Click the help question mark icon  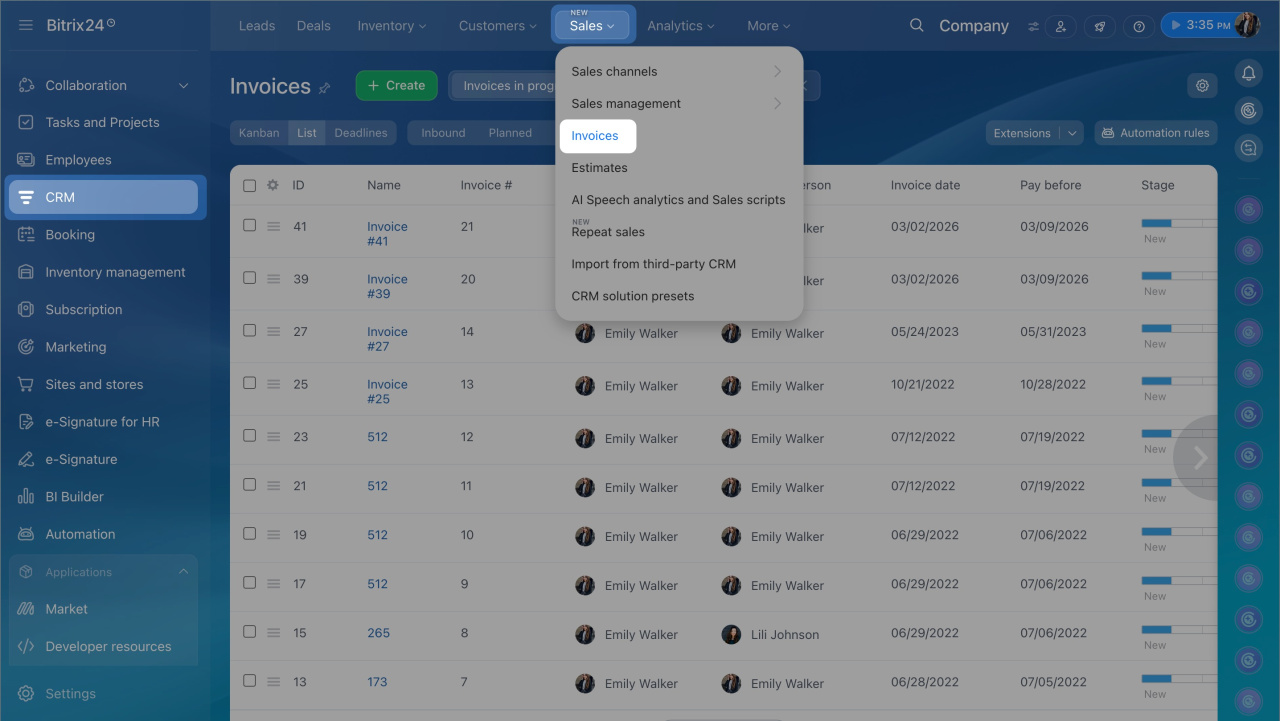coord(1138,27)
